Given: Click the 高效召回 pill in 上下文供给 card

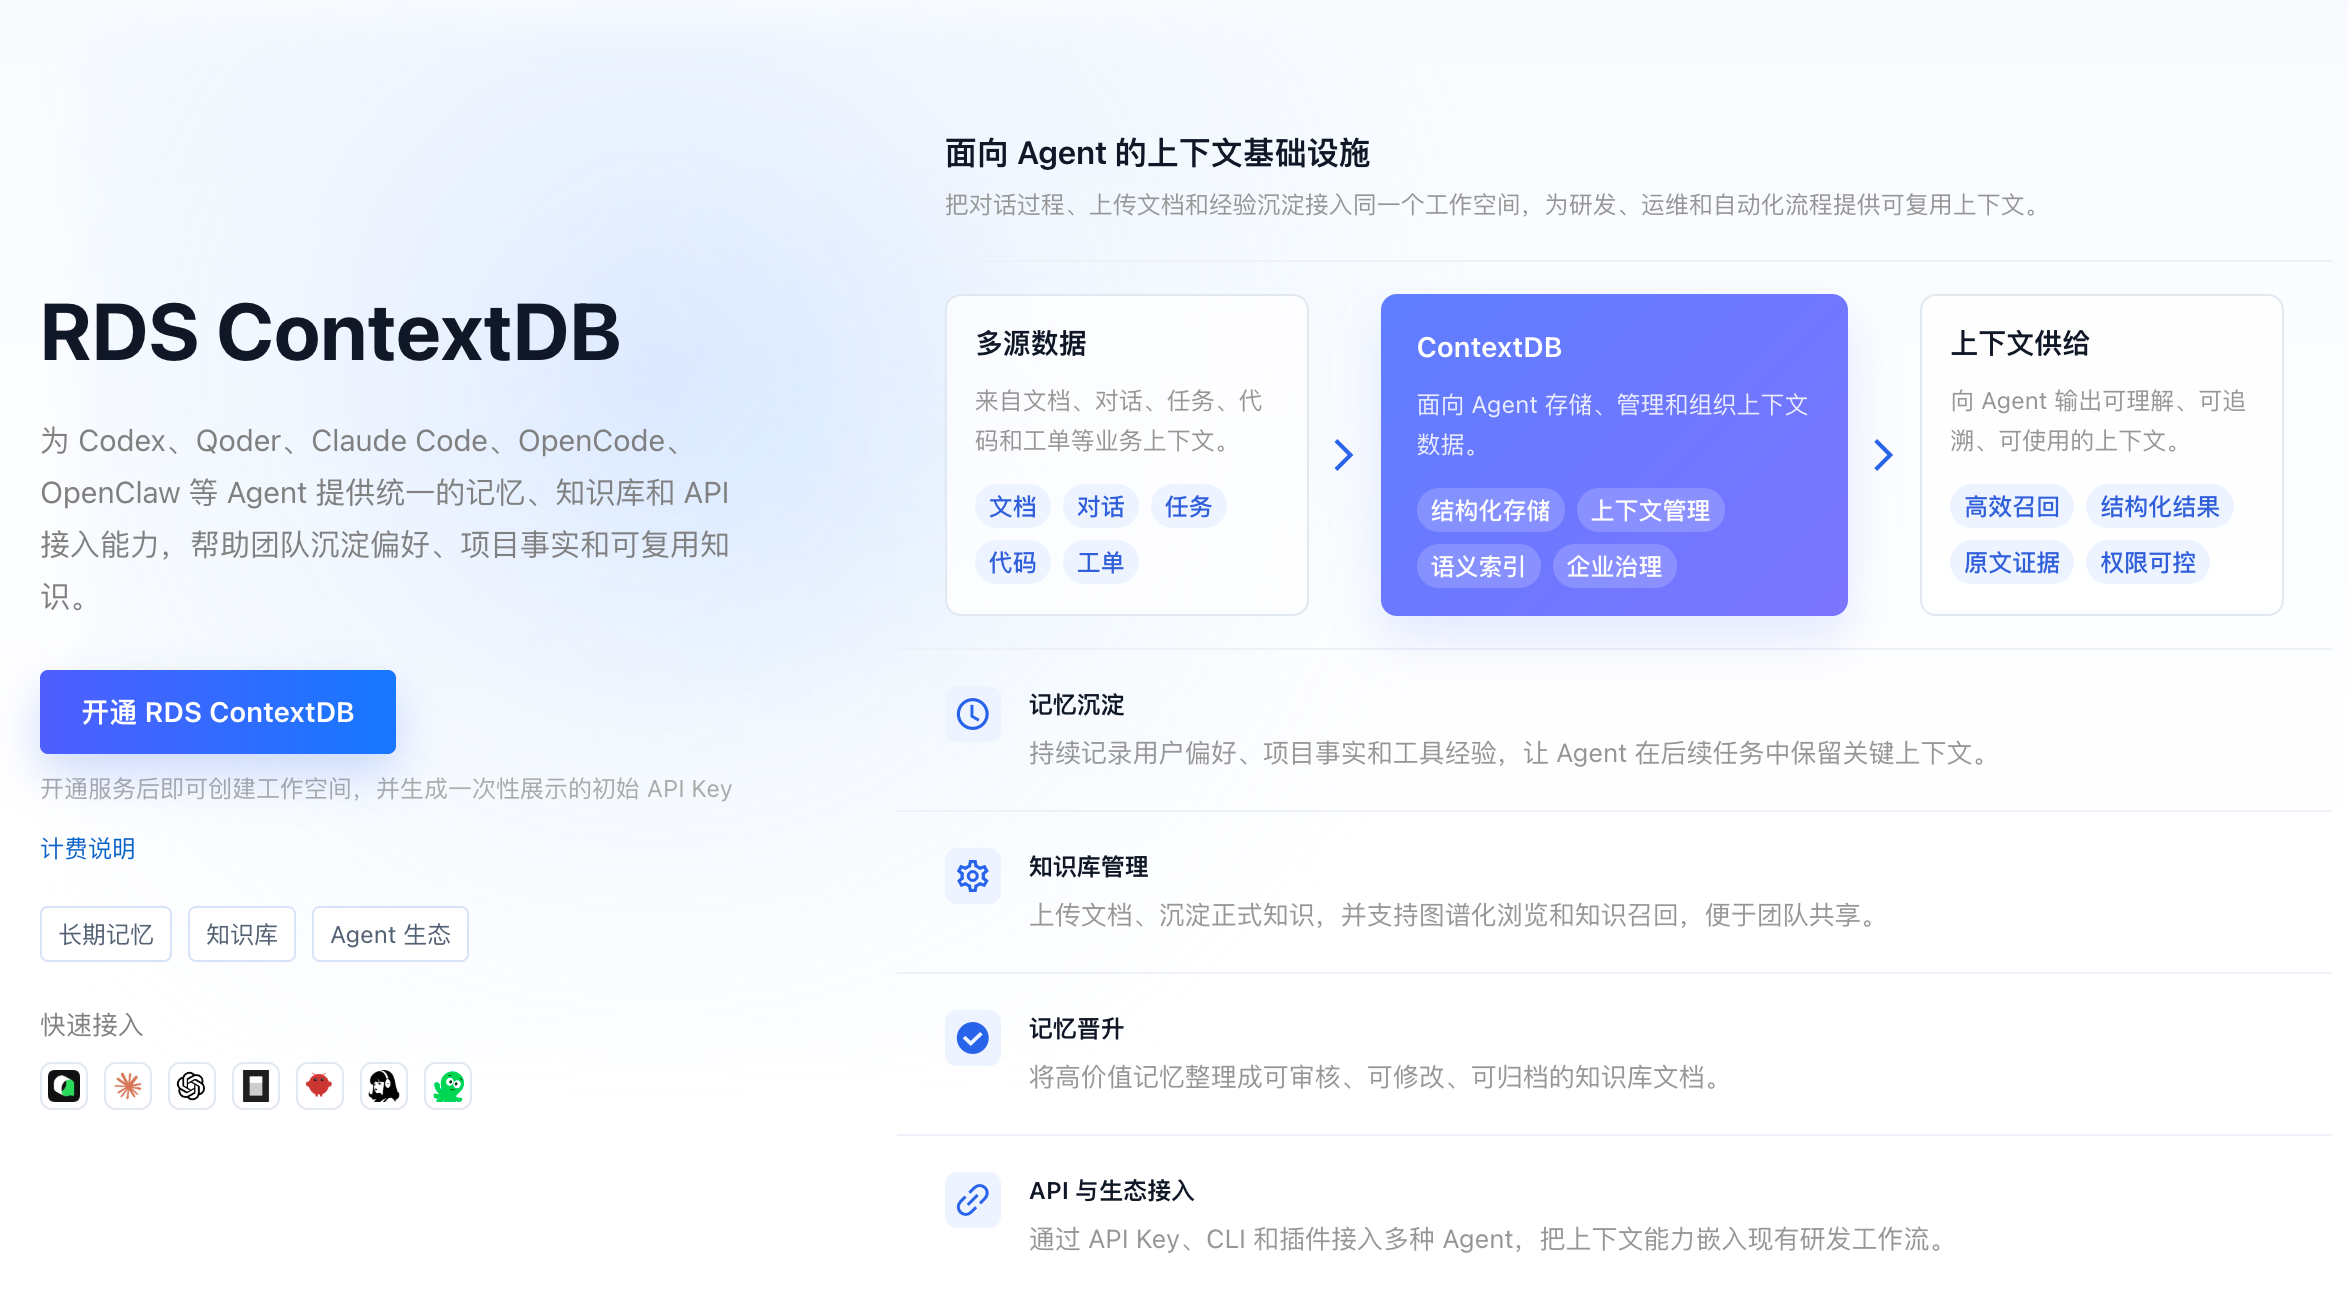Looking at the screenshot, I should (2012, 506).
